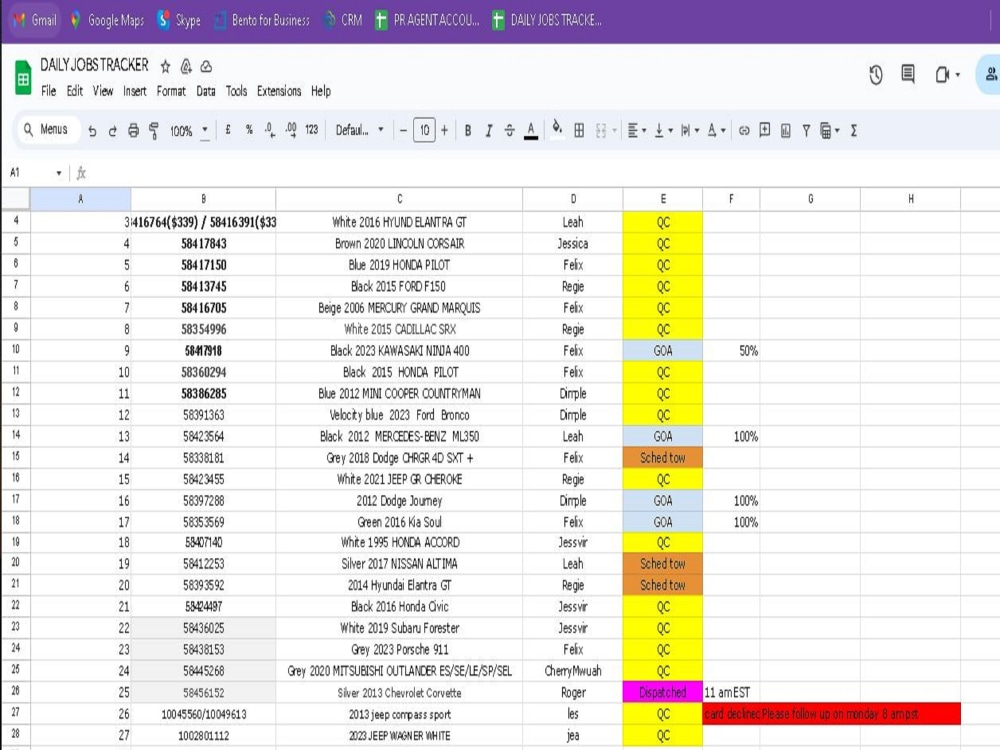Select the Paint format tool
This screenshot has height=750, width=1000.
click(154, 131)
